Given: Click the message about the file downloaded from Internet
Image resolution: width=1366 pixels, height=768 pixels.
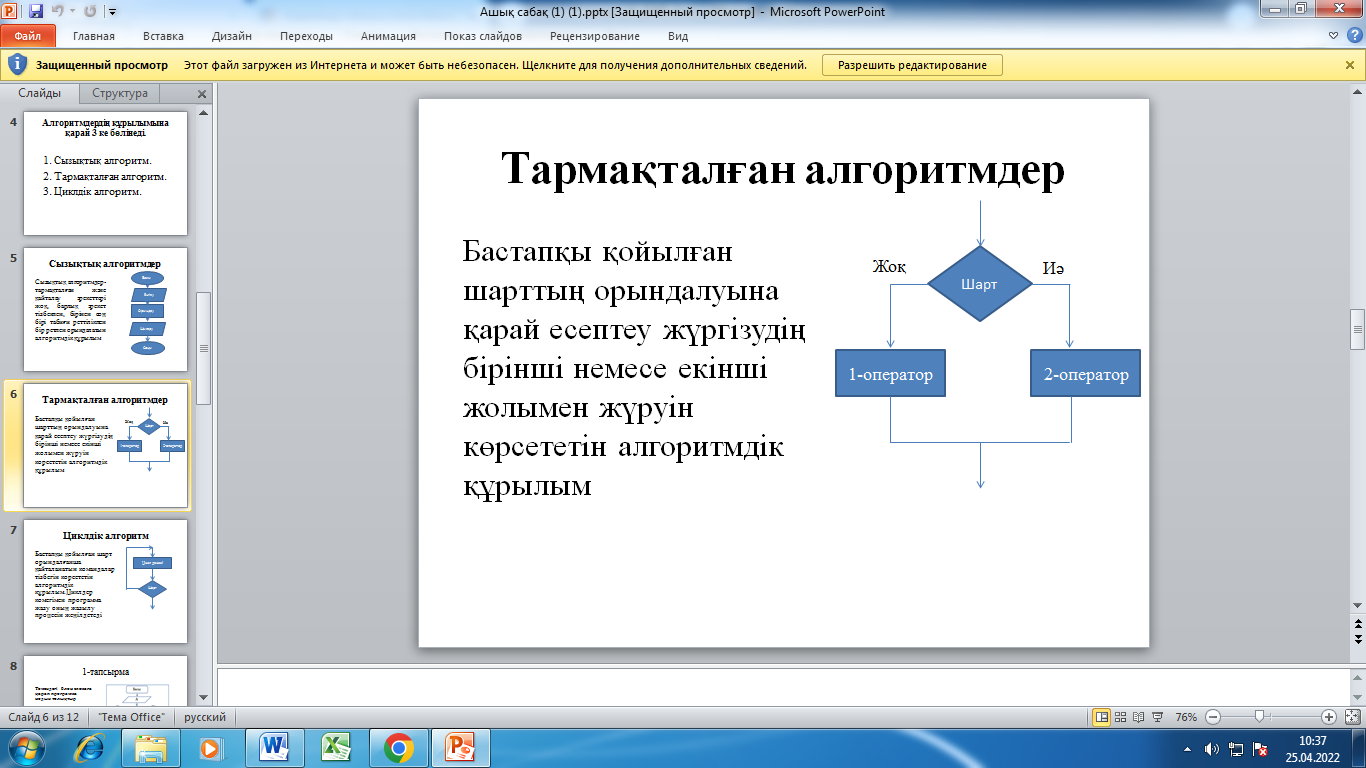Looking at the screenshot, I should click(x=495, y=65).
